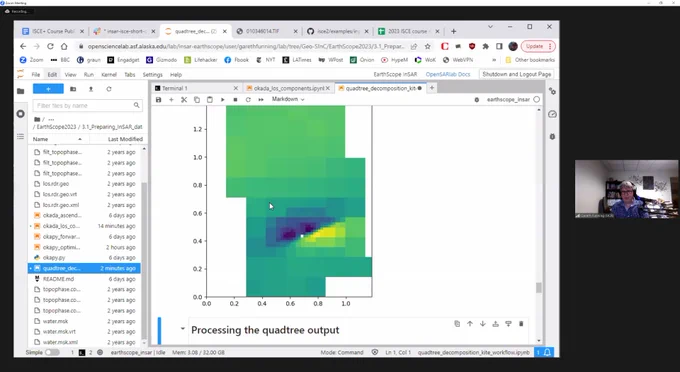Viewport: 680px width, 372px height.
Task: Reload the page in Chrome
Action: (x=50, y=46)
